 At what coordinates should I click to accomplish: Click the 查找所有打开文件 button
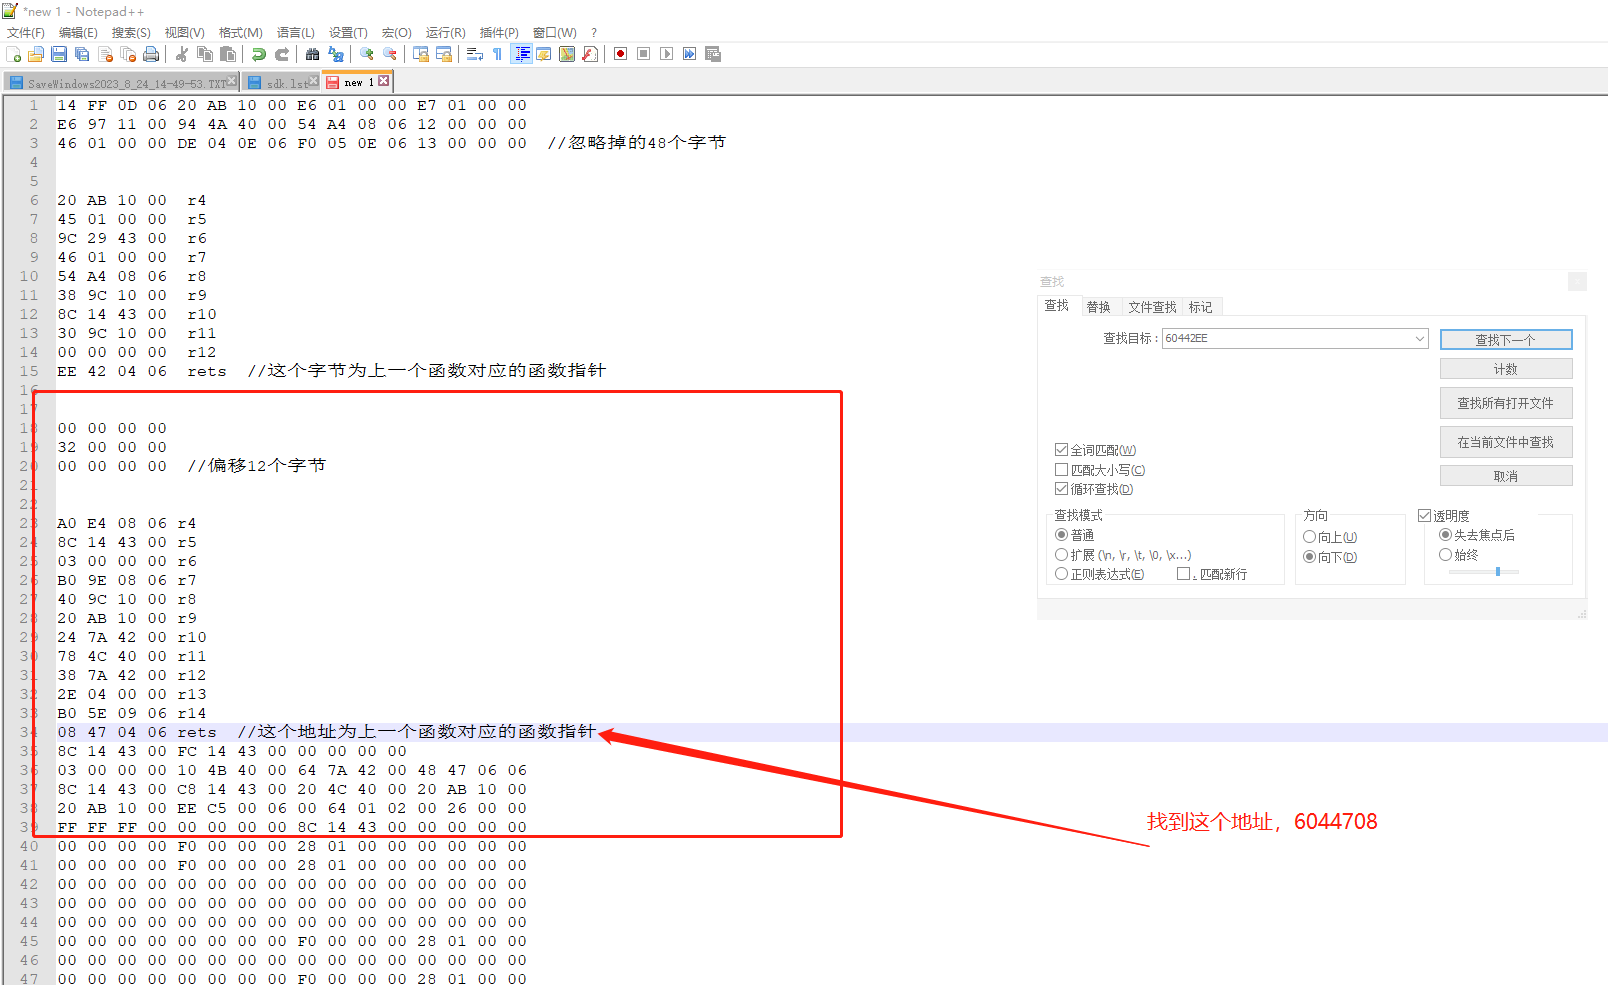pos(1506,403)
